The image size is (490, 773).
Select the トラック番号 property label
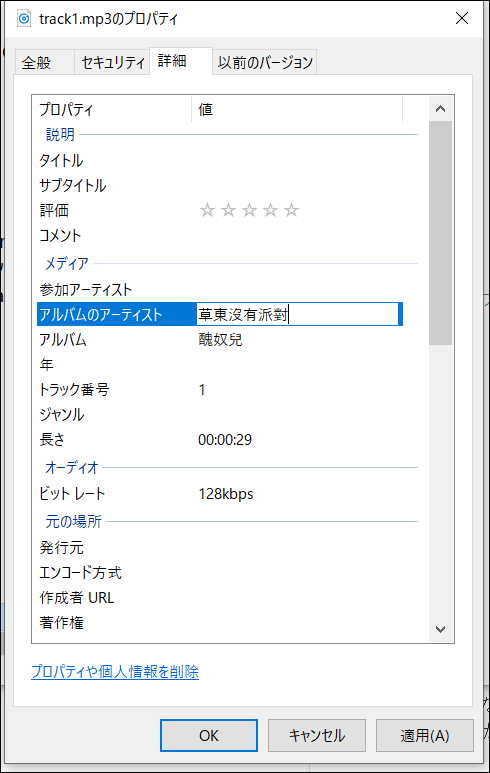(74, 390)
